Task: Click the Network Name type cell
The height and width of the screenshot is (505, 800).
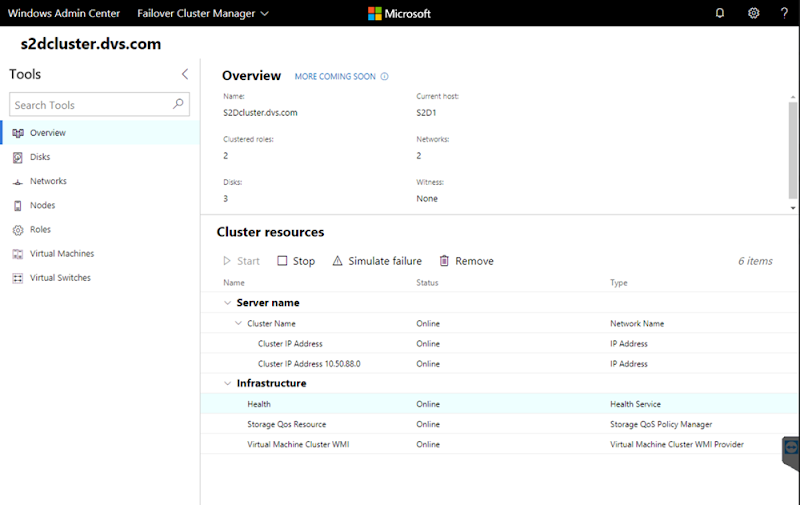Action: pos(637,323)
